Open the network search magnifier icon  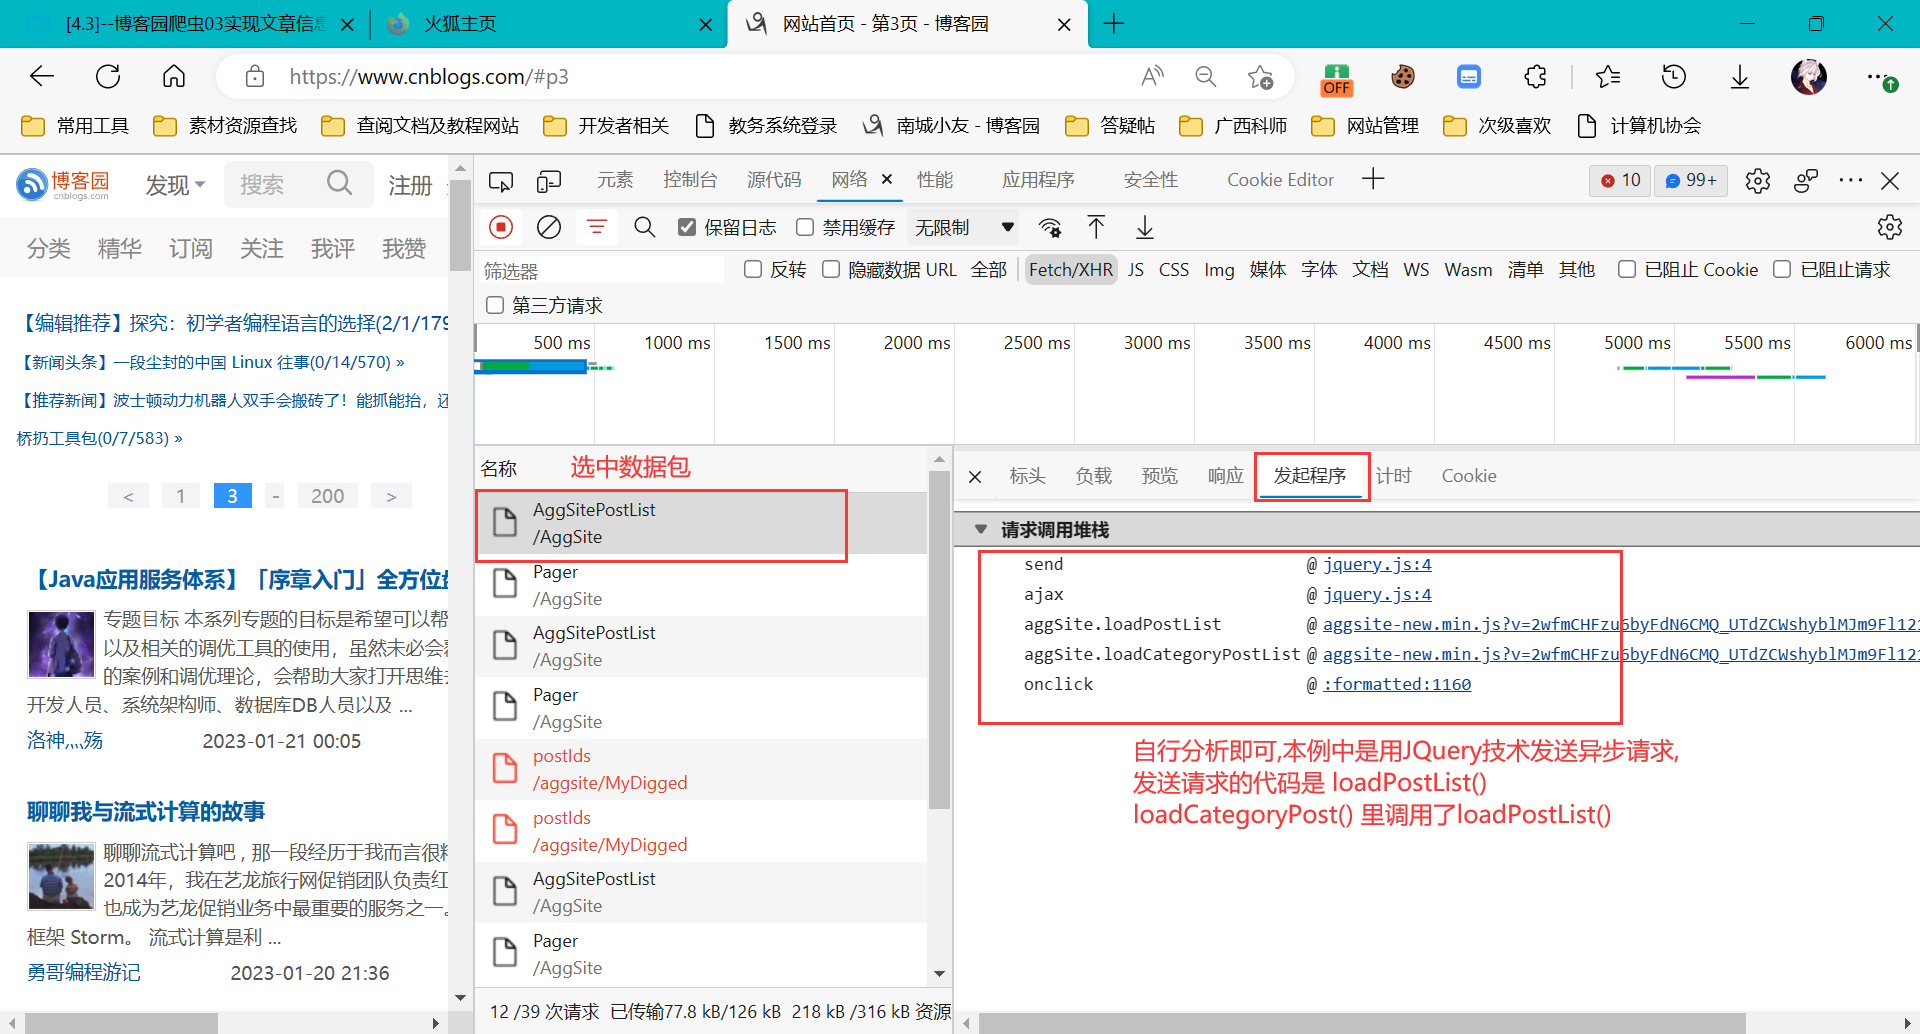pyautogui.click(x=645, y=228)
